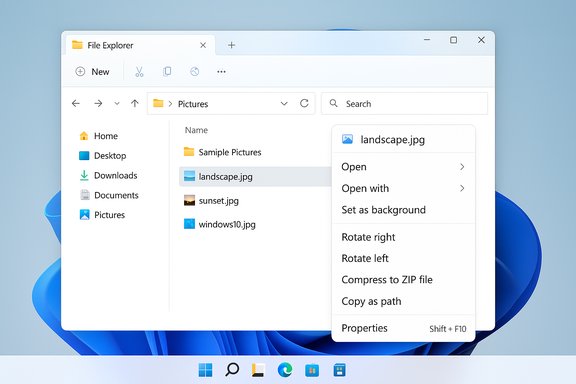This screenshot has height=384, width=576.
Task: Click the Share icon in toolbar
Action: point(195,71)
